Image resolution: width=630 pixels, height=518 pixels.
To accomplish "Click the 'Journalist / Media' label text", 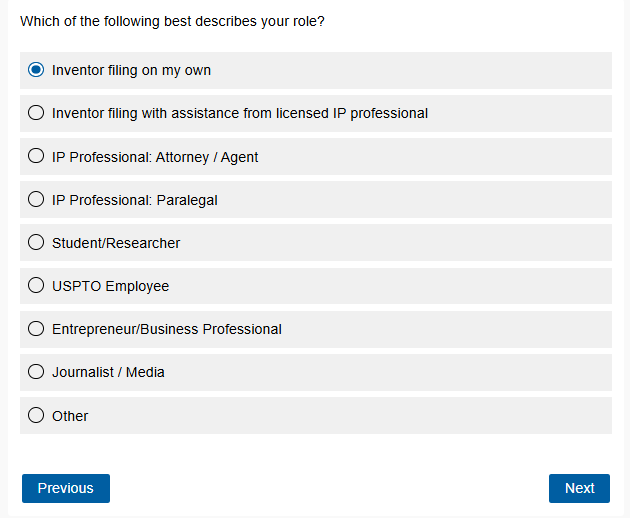I will [x=108, y=372].
